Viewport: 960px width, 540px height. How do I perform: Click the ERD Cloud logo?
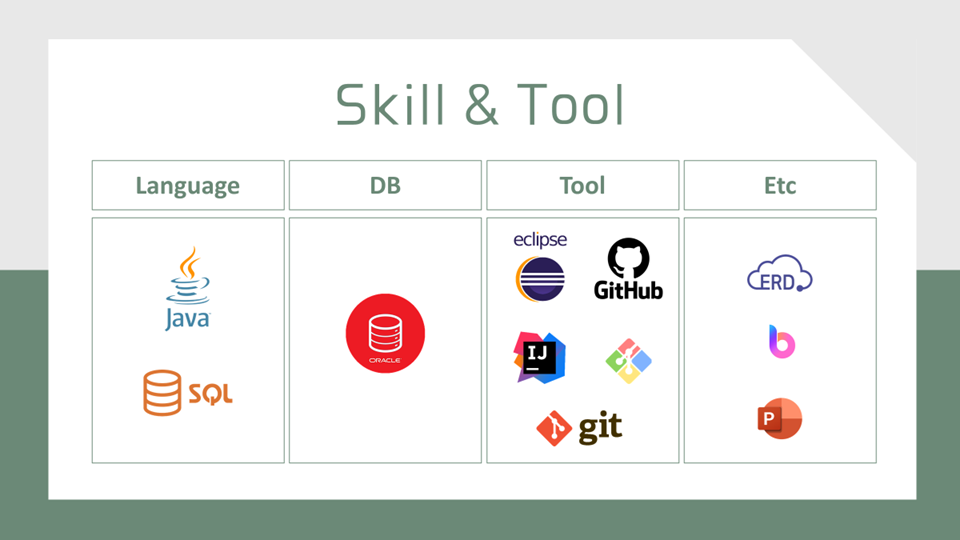(x=779, y=274)
